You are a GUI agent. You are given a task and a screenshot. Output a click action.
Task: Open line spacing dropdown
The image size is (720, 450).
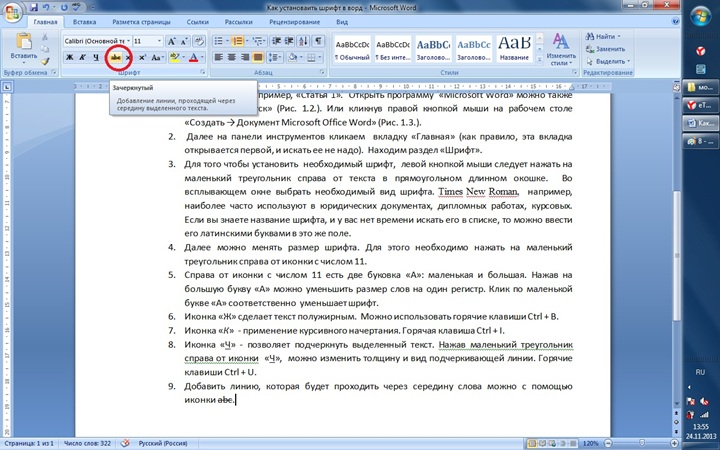pos(275,57)
